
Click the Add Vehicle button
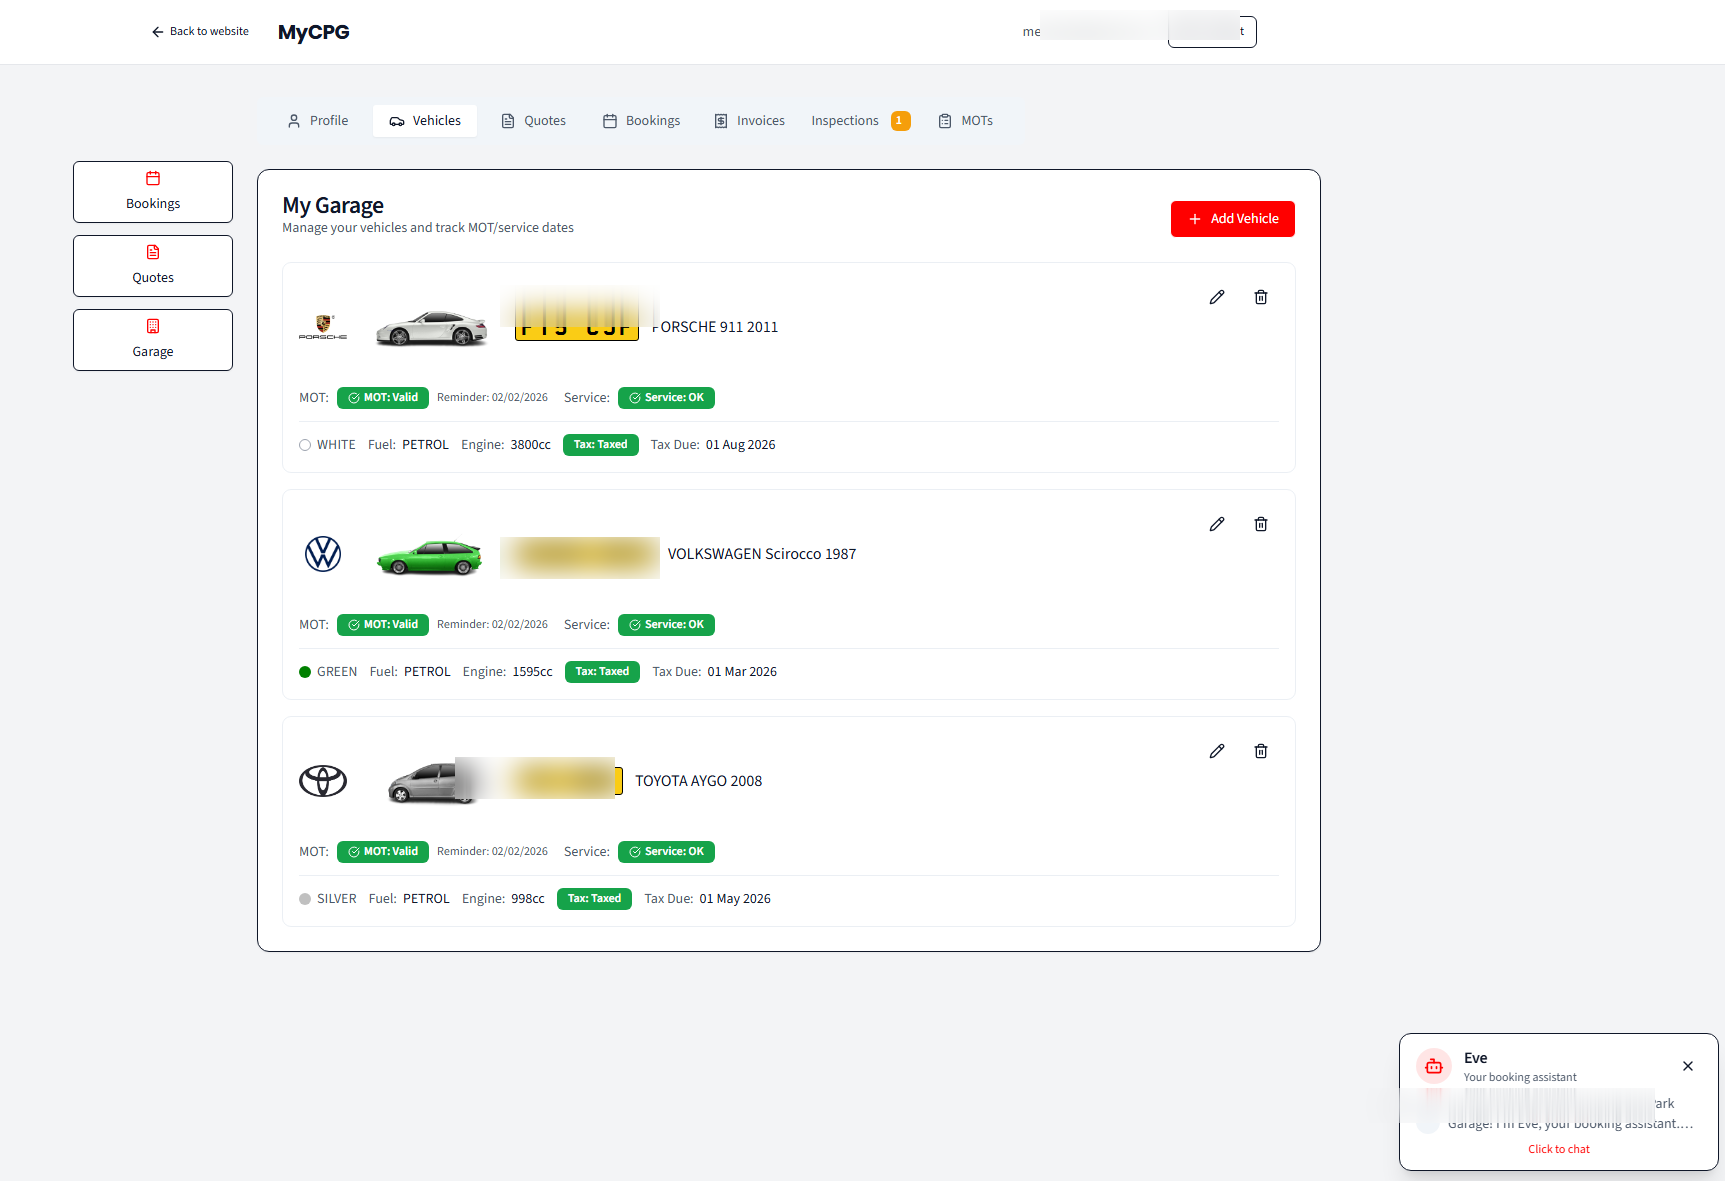[x=1232, y=219]
